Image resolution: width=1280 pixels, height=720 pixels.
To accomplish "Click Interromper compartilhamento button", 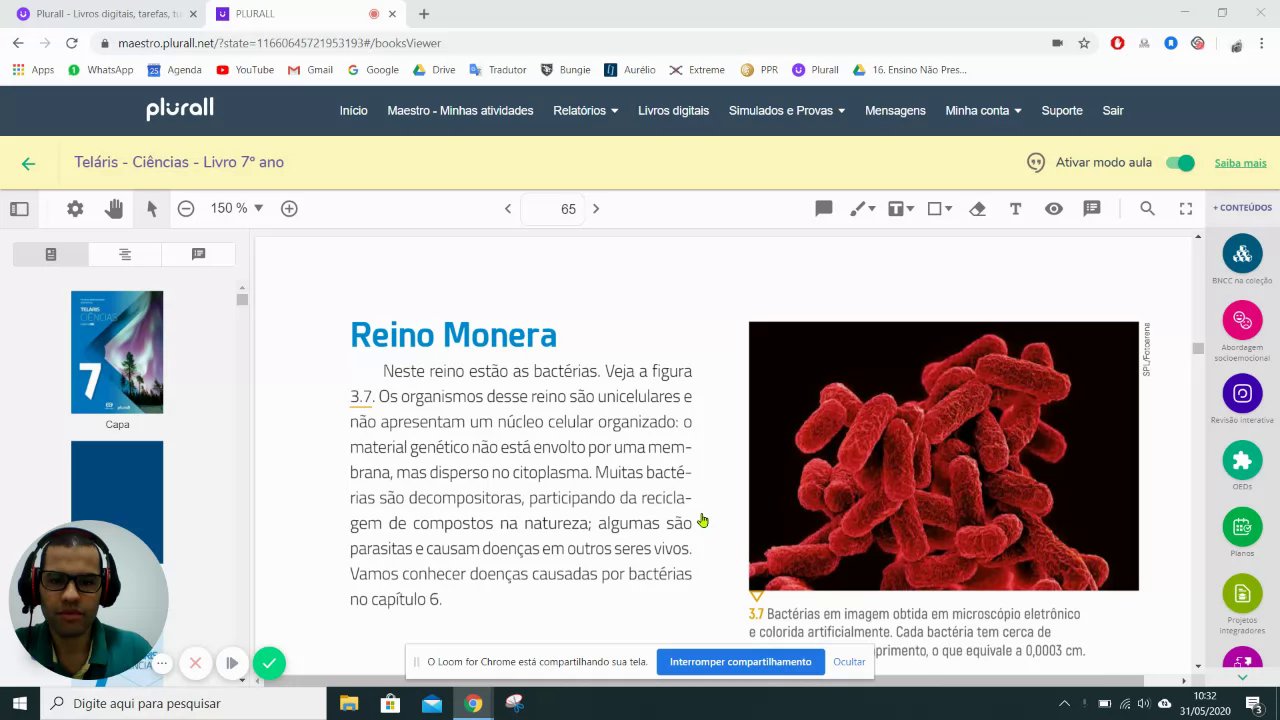I will click(740, 661).
